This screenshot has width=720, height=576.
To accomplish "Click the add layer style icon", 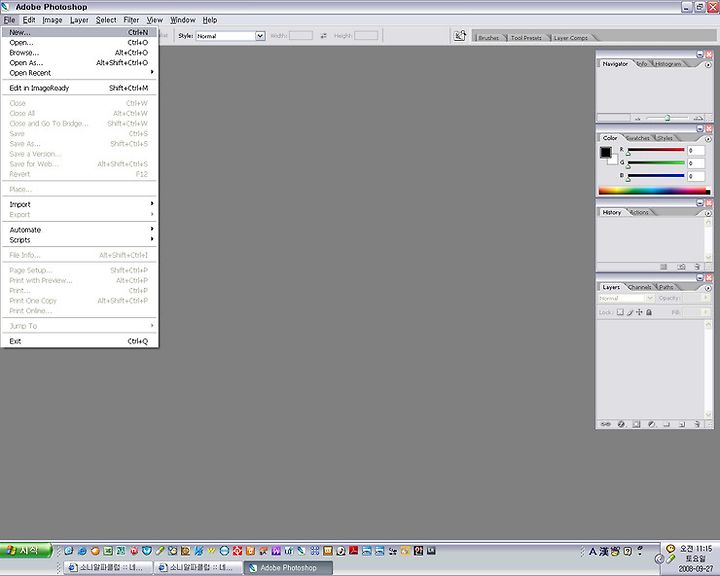I will coord(621,424).
